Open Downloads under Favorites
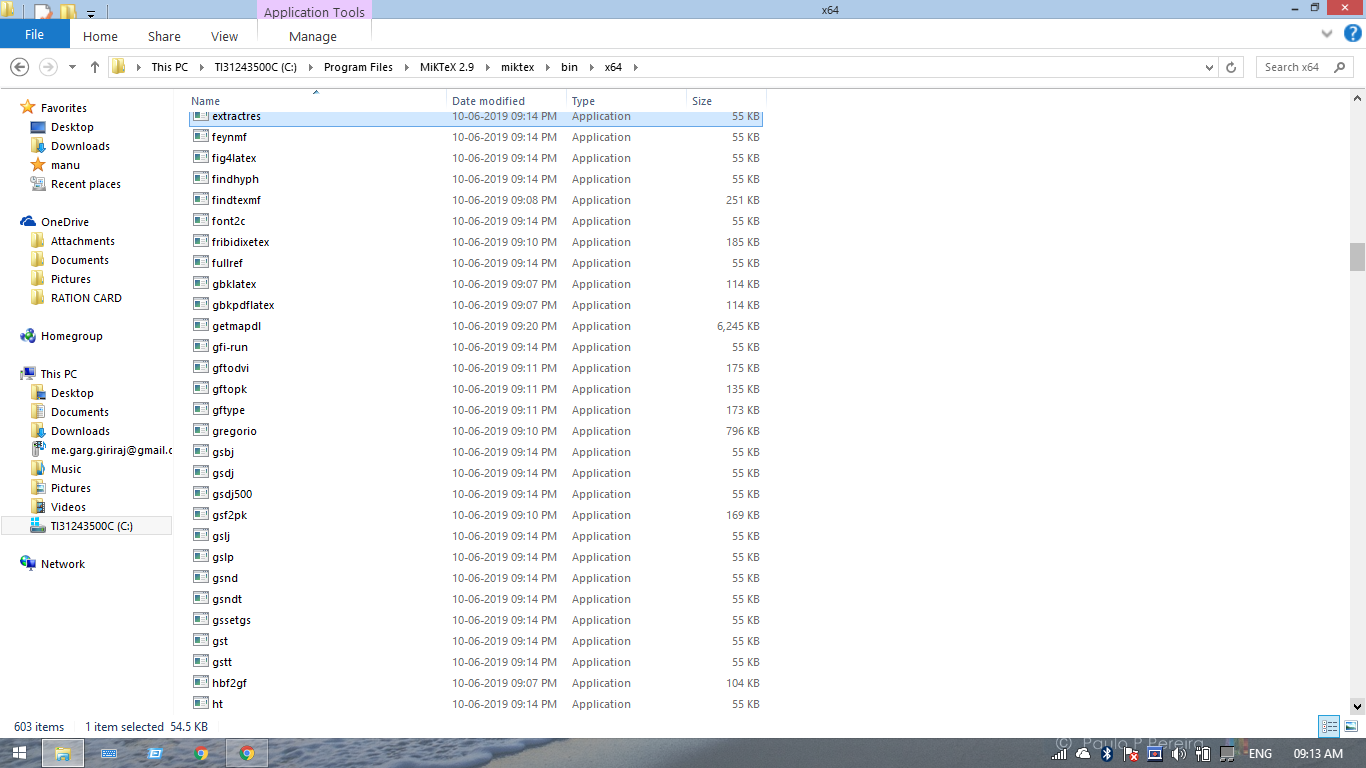 point(80,146)
